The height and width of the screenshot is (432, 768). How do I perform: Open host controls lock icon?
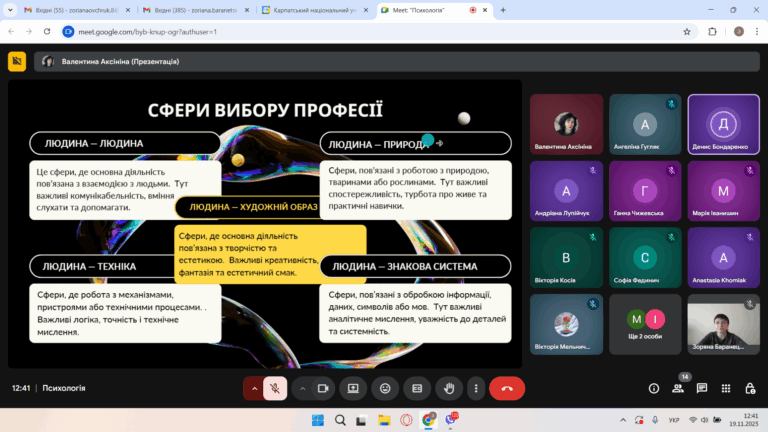coord(750,388)
